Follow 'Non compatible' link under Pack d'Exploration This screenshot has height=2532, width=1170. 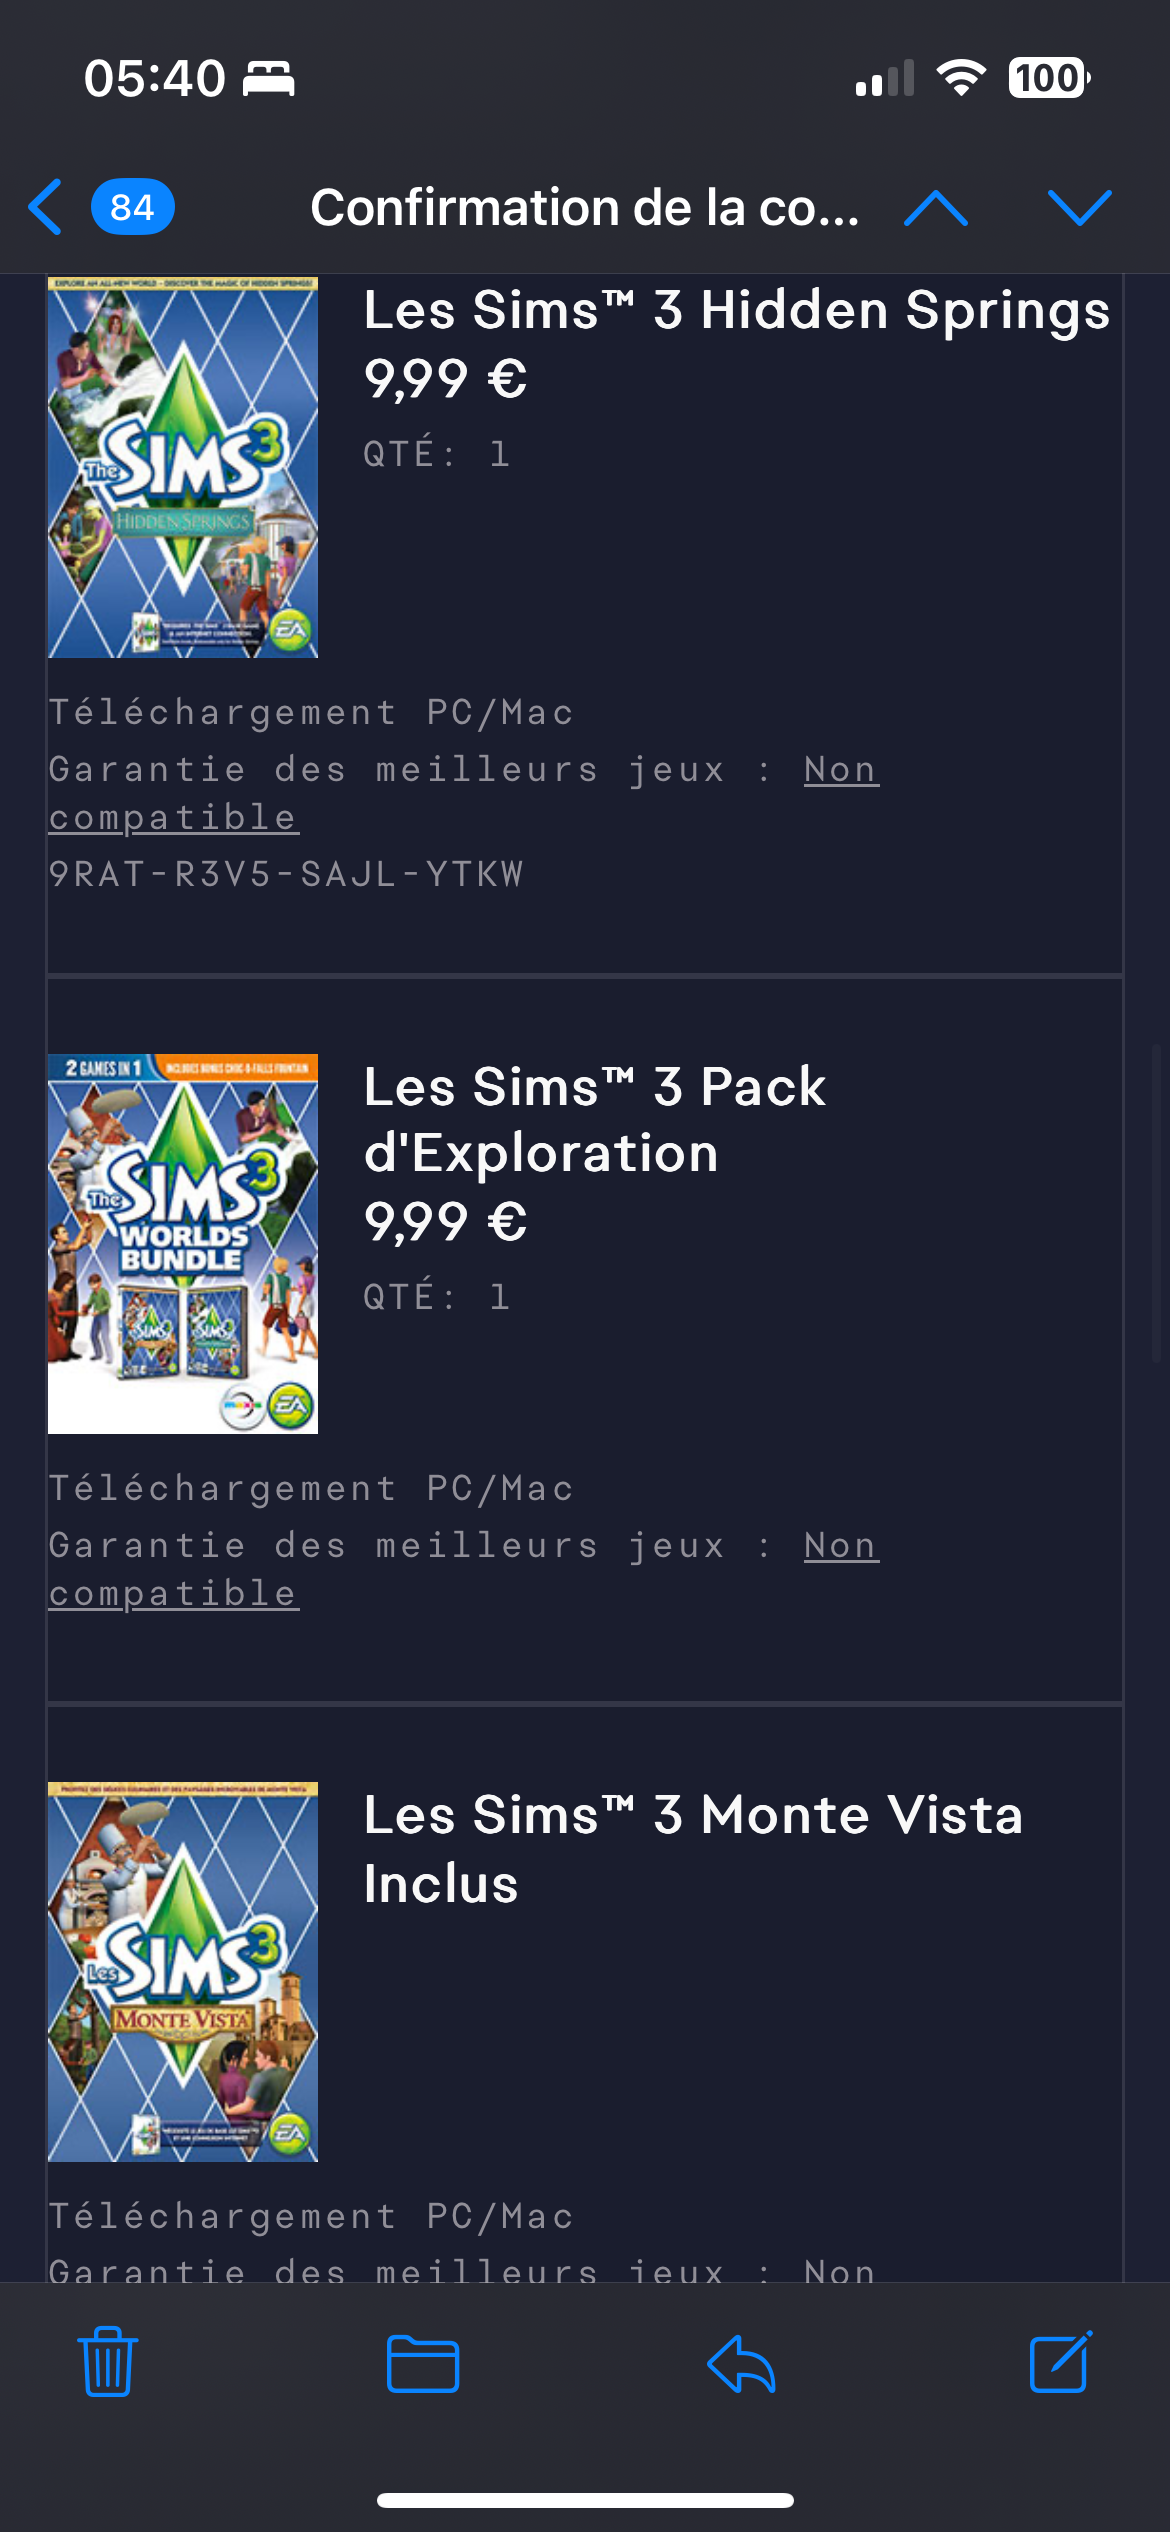pyautogui.click(x=464, y=1569)
